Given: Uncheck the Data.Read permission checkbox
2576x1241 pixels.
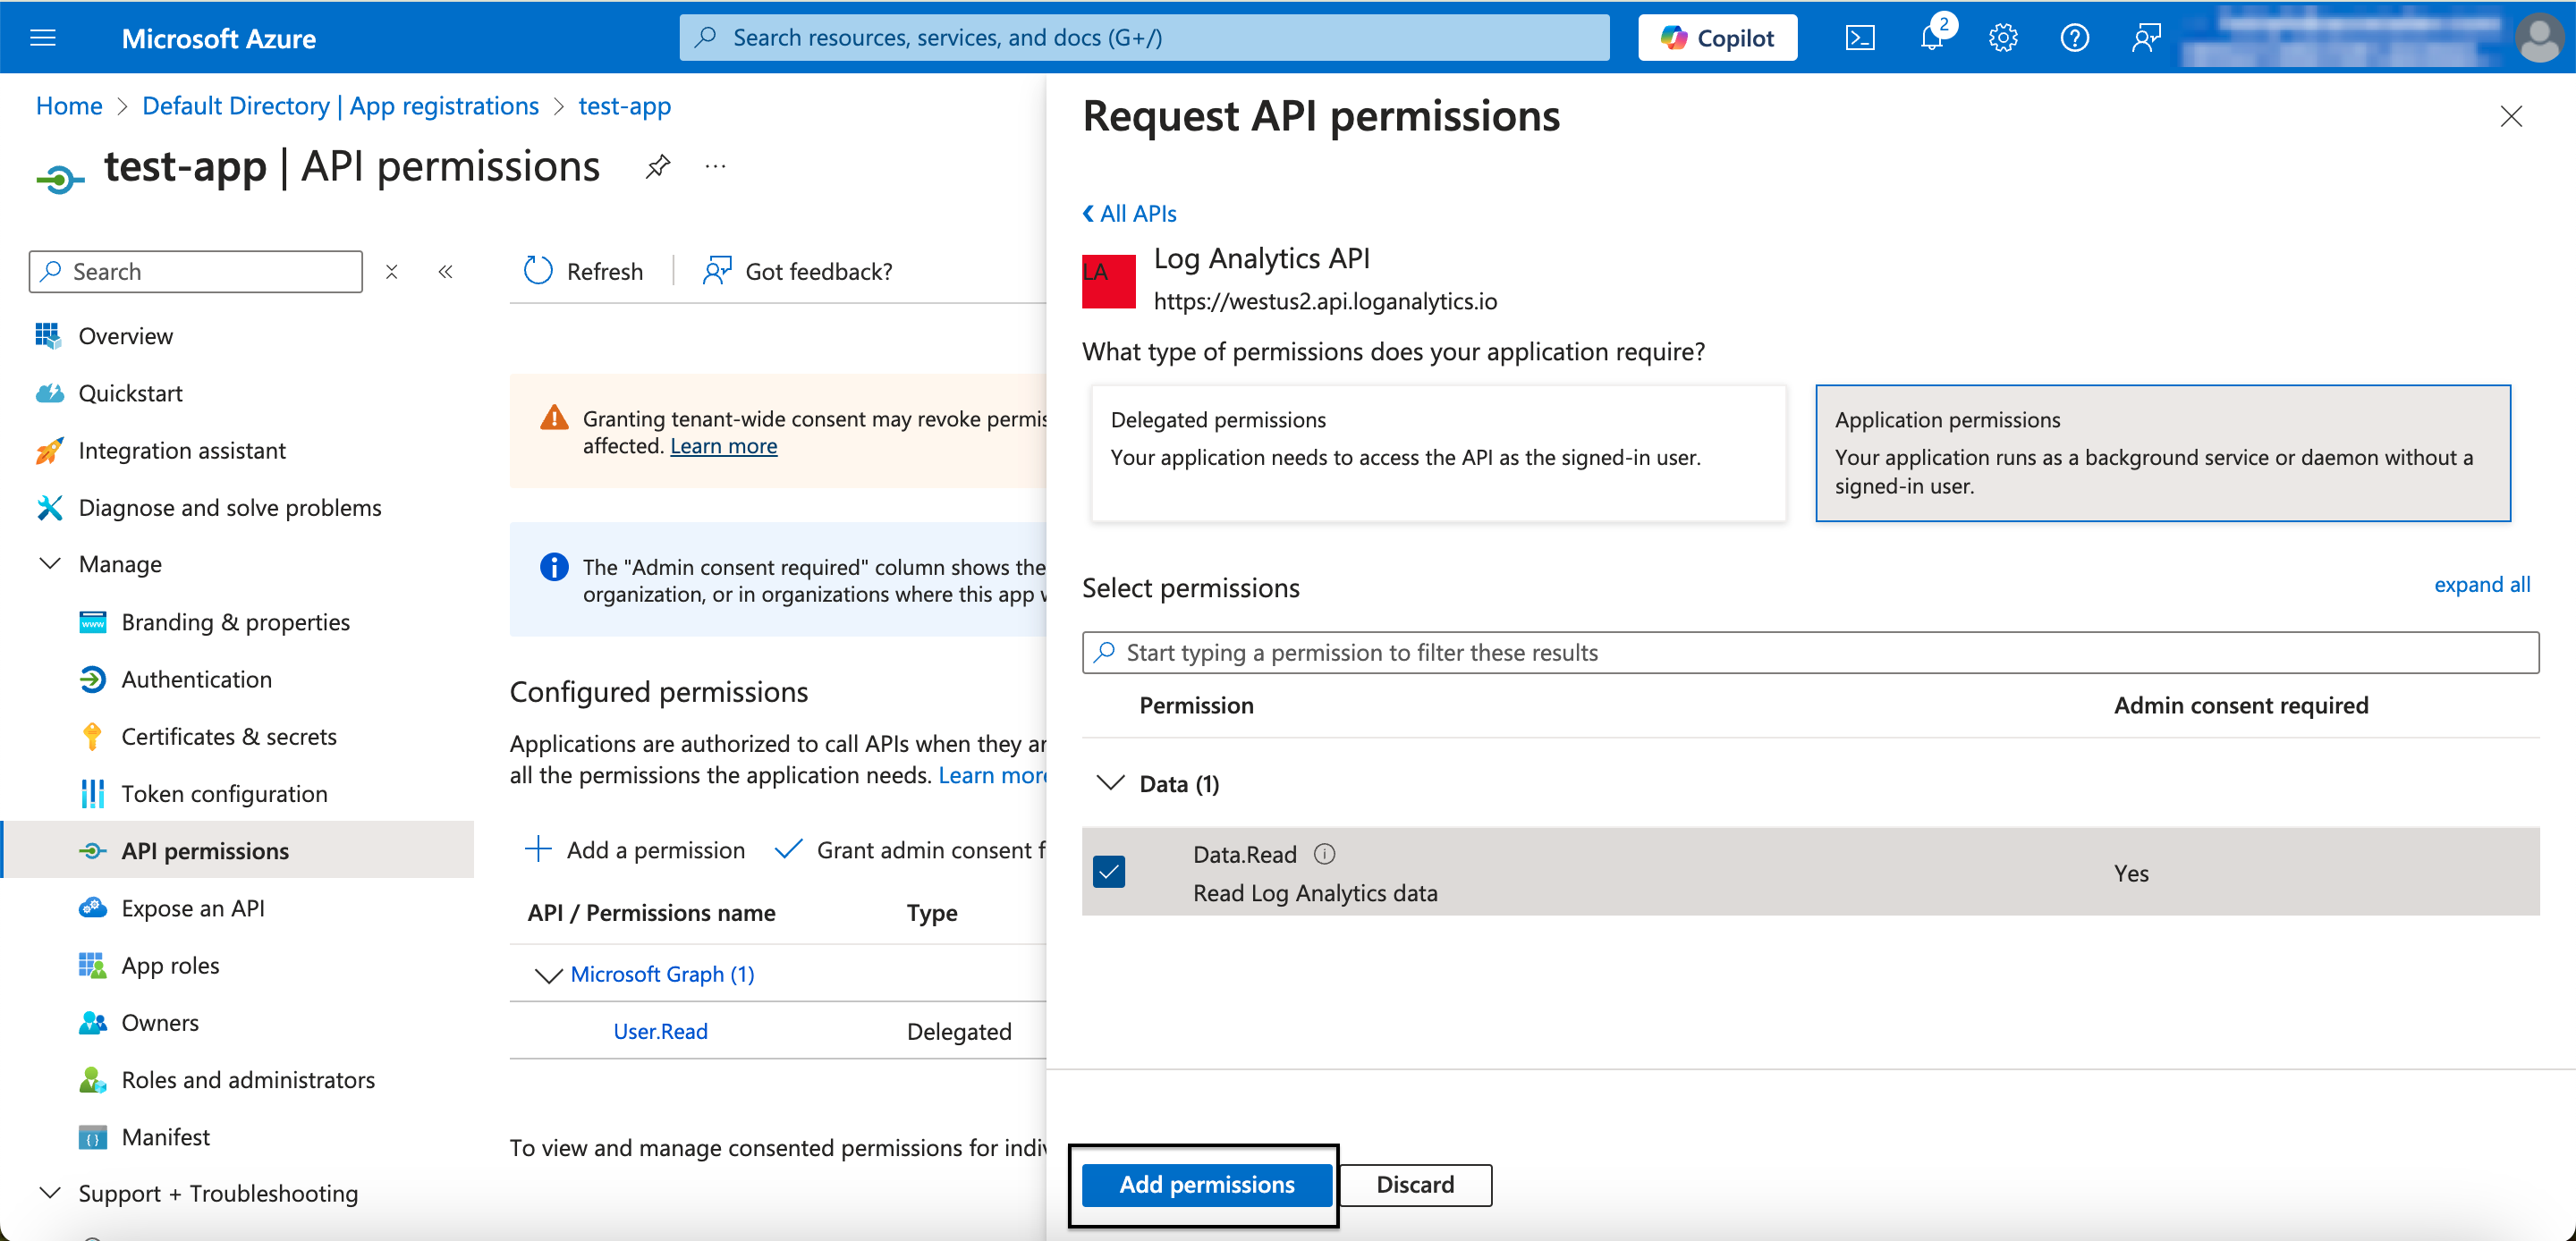Looking at the screenshot, I should tap(1109, 872).
